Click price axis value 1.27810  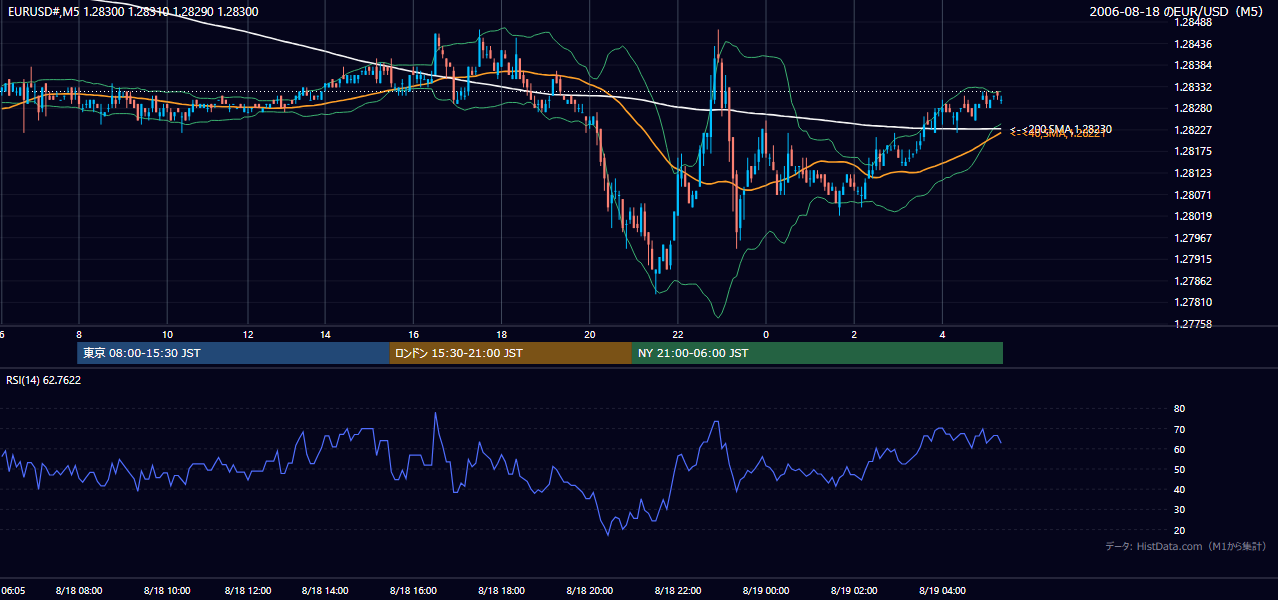click(1194, 302)
